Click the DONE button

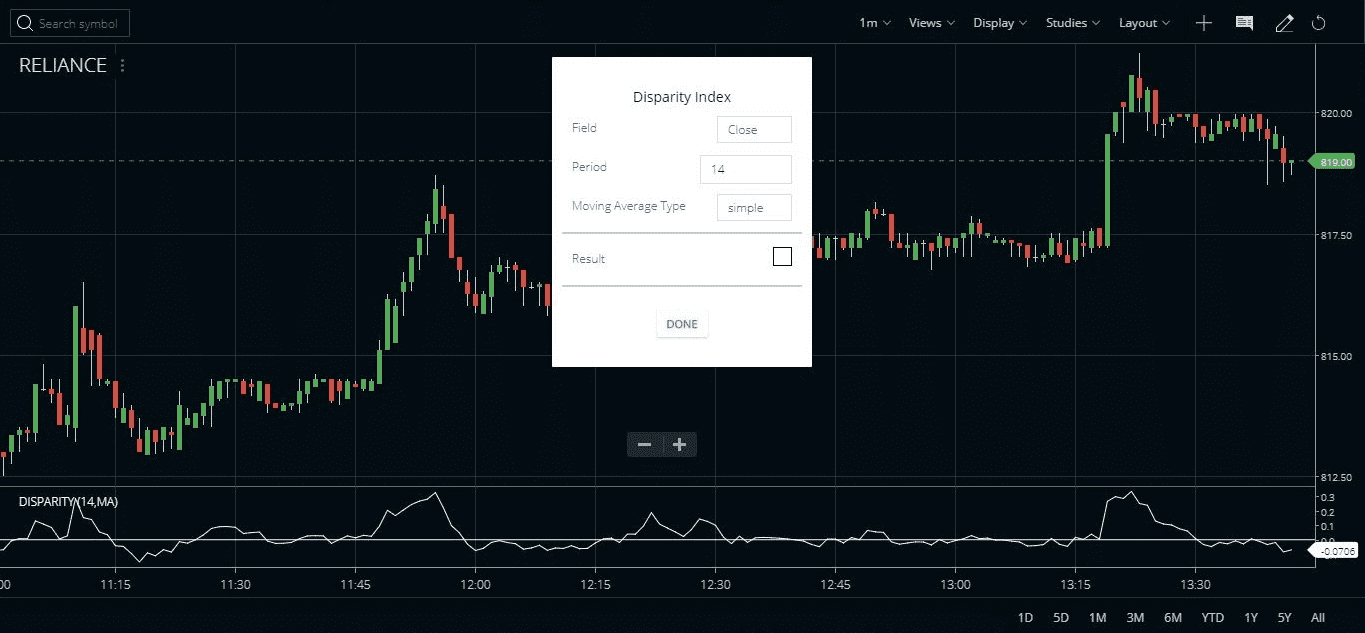(681, 323)
